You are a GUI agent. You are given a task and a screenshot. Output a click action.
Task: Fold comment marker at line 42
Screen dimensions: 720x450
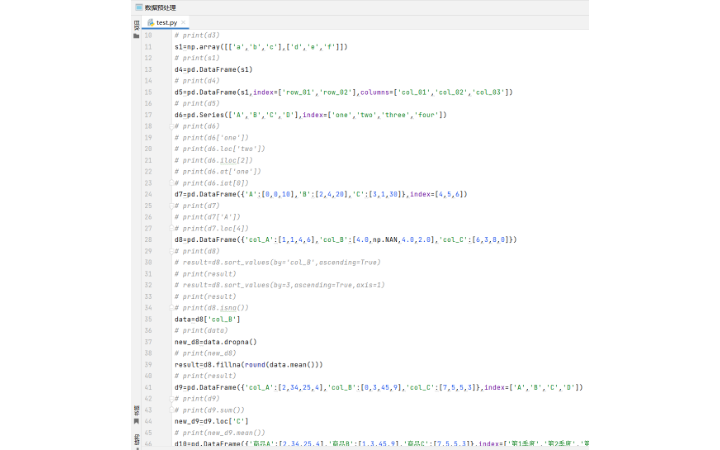[172, 399]
